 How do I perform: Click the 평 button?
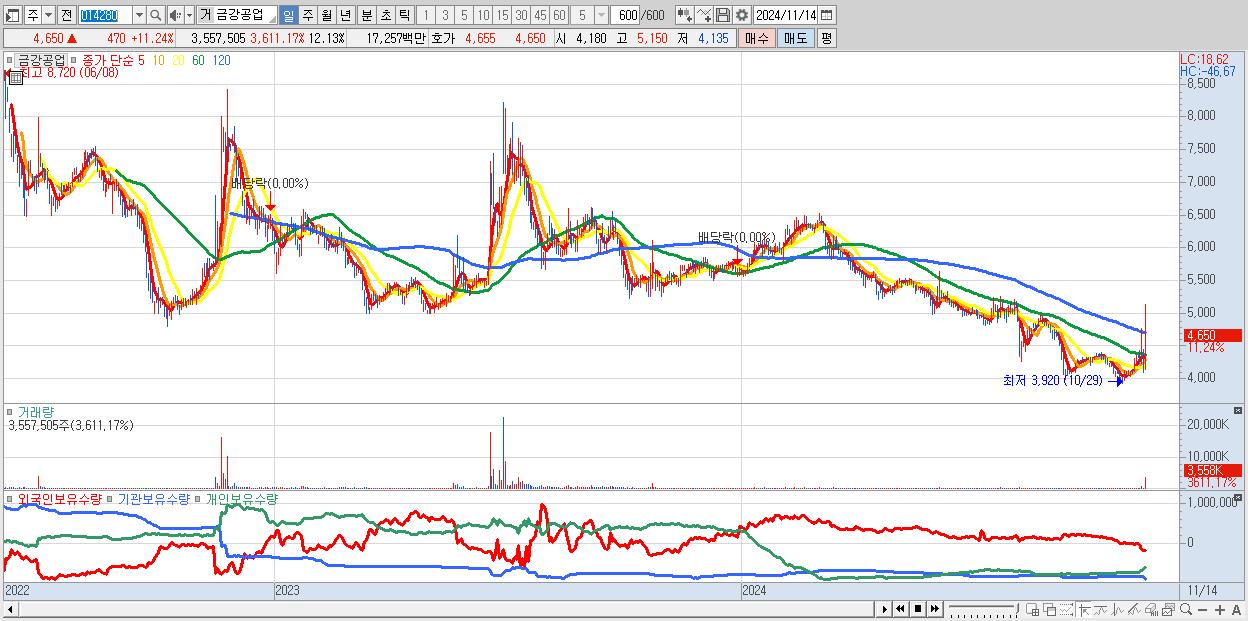pos(826,38)
